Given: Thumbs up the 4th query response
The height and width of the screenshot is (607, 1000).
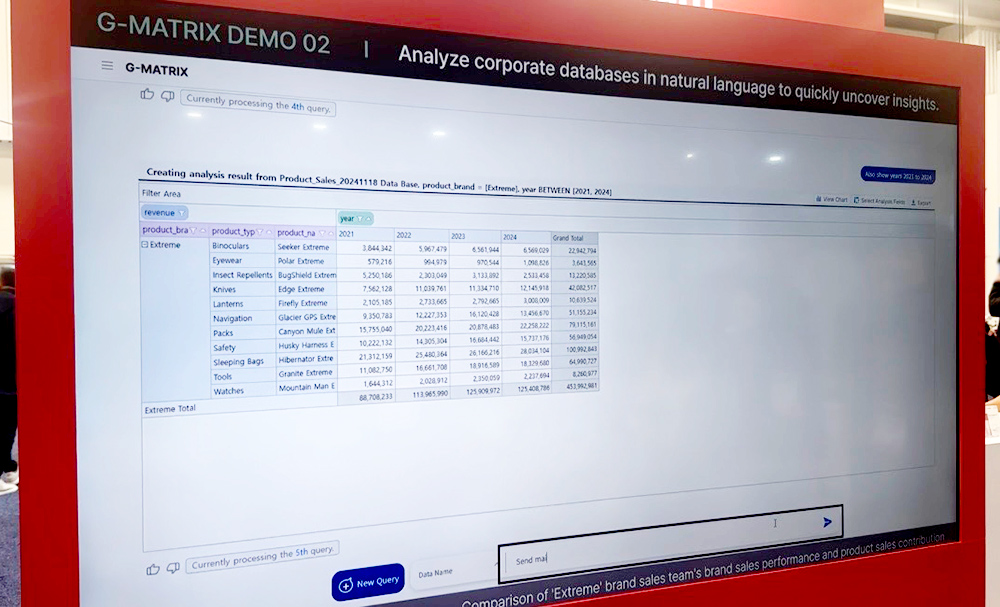Looking at the screenshot, I should pyautogui.click(x=147, y=94).
